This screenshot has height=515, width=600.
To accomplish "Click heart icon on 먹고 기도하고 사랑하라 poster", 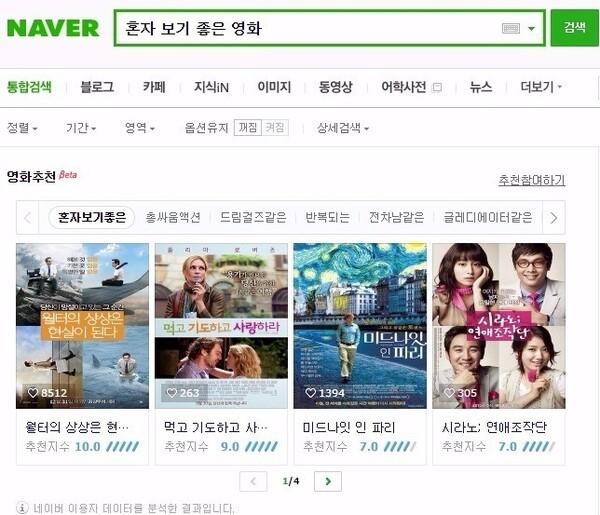I will pos(172,393).
